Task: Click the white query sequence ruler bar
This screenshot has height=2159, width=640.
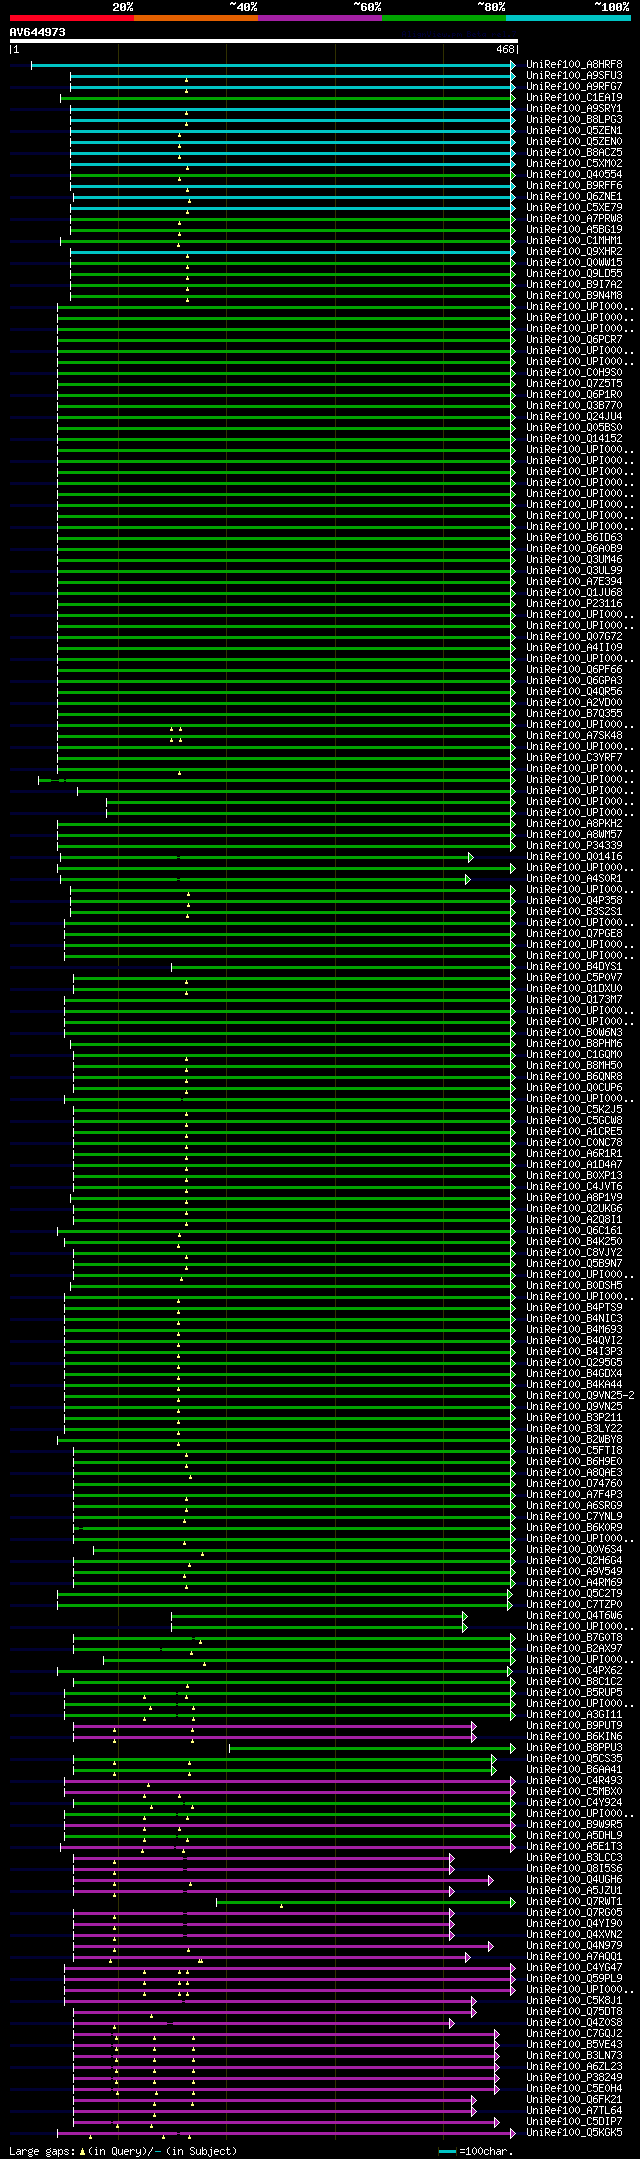Action: coord(263,41)
